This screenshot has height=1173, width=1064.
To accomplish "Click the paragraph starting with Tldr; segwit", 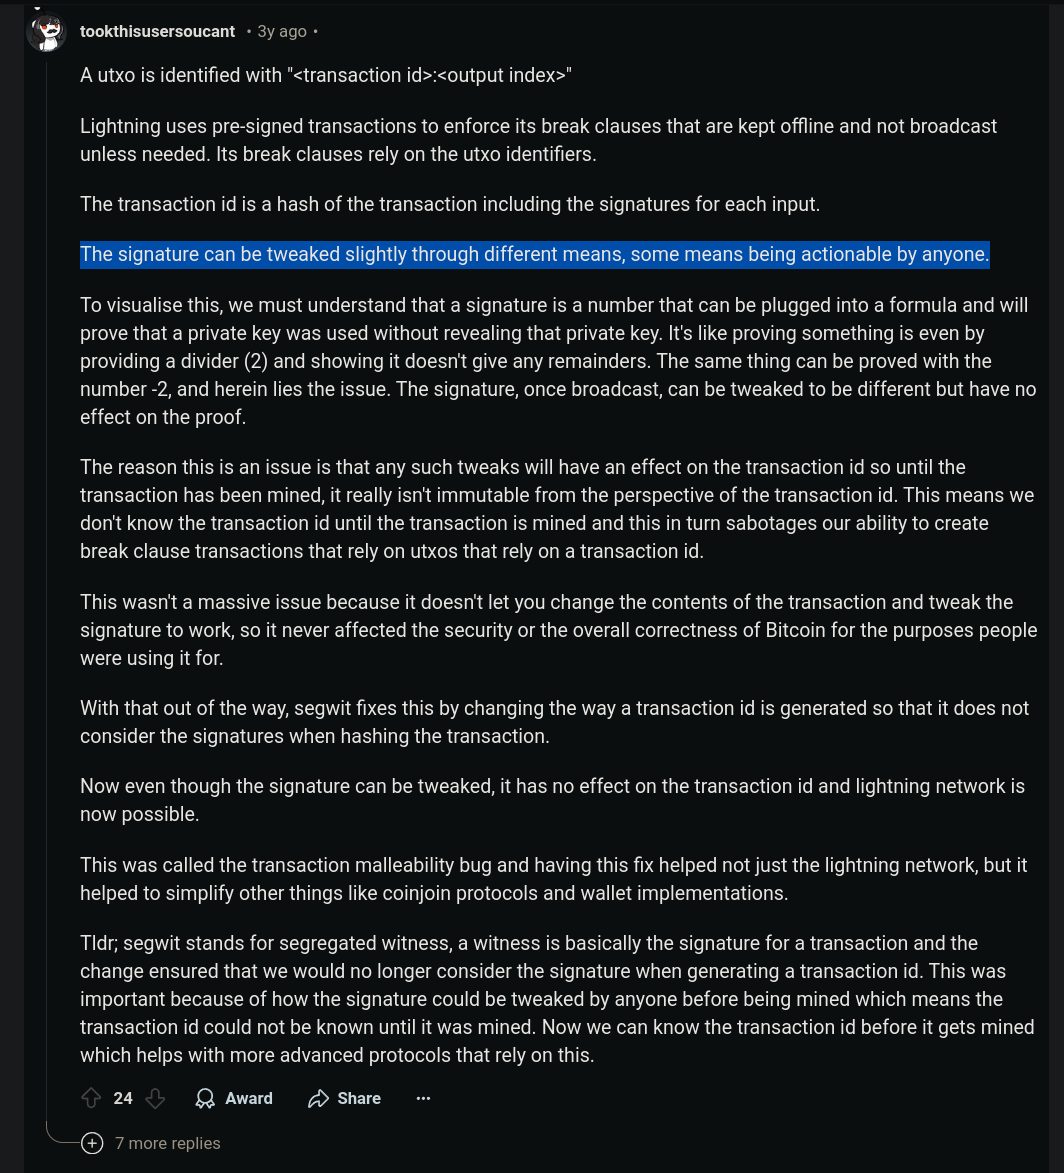I will 557,999.
